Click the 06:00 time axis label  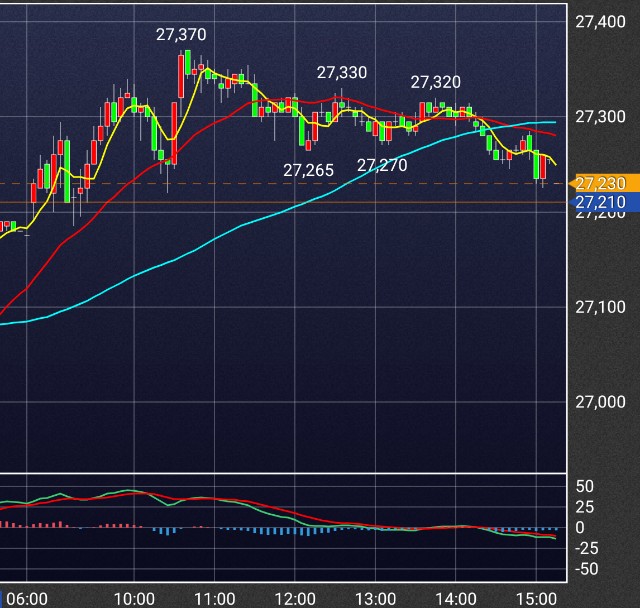pos(27,599)
